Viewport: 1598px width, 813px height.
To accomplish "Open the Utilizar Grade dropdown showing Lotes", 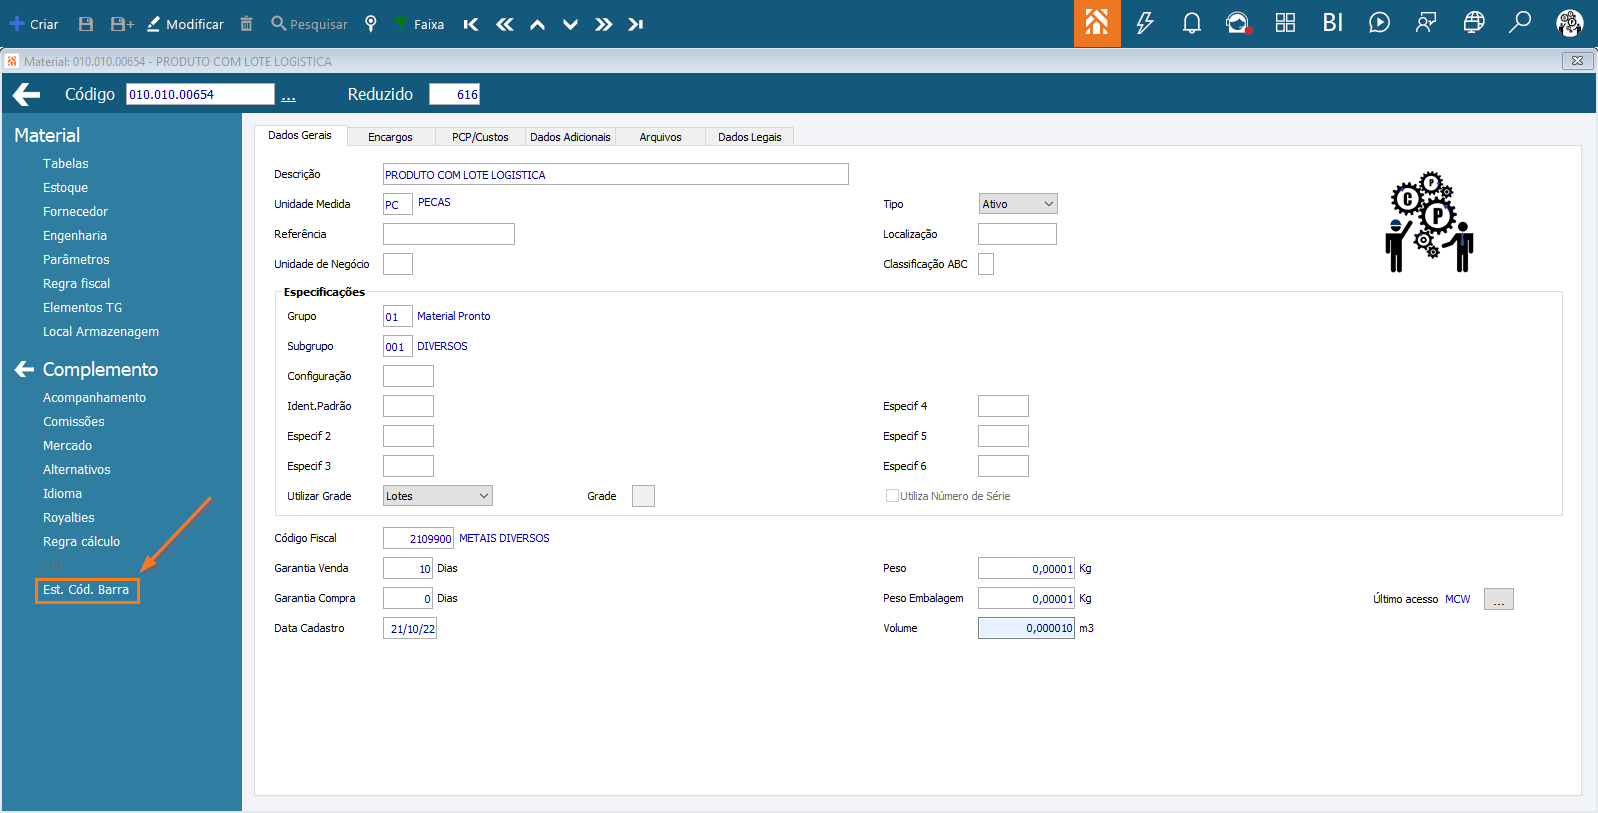I will pos(438,496).
